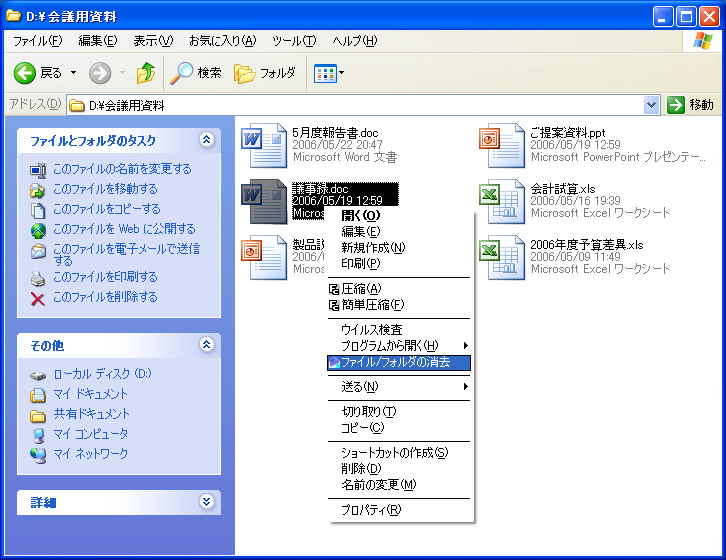Click the printer task icon

point(38,278)
